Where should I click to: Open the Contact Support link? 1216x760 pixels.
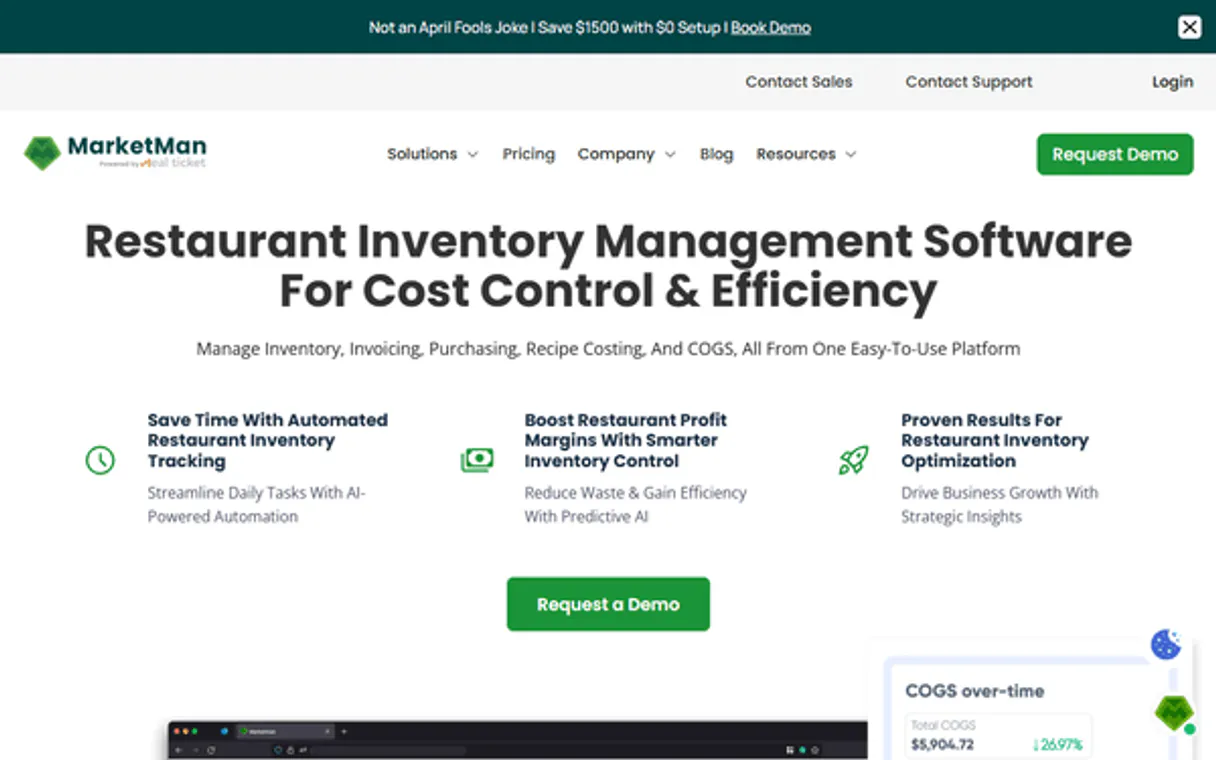pos(968,82)
